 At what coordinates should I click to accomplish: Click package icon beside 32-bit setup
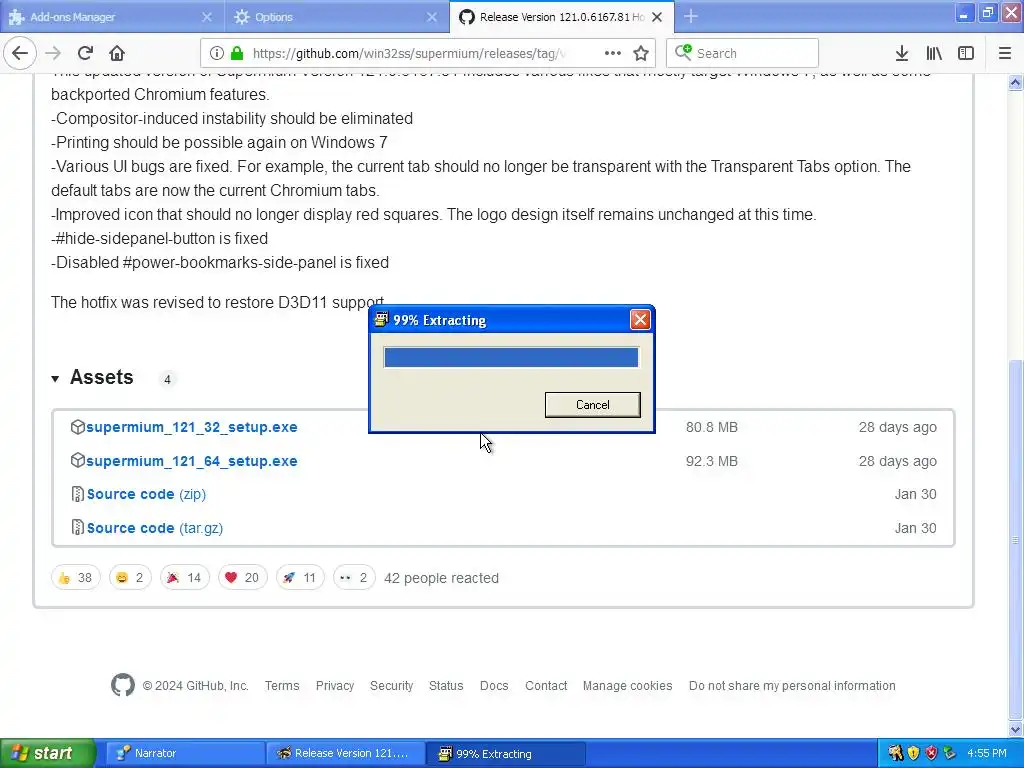coord(78,427)
